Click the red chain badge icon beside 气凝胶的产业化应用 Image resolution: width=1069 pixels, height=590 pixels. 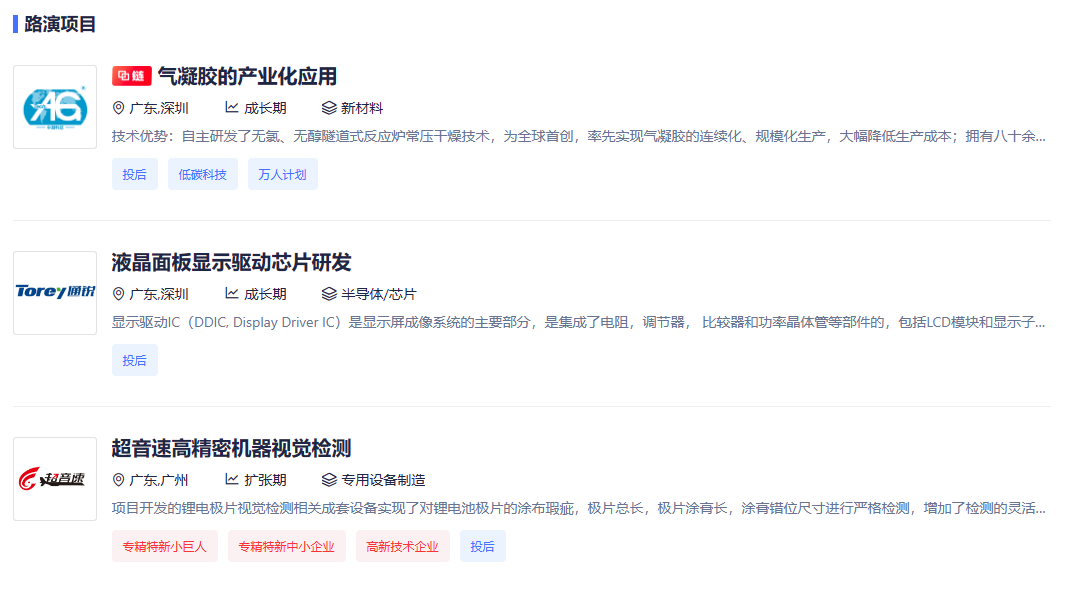click(131, 76)
